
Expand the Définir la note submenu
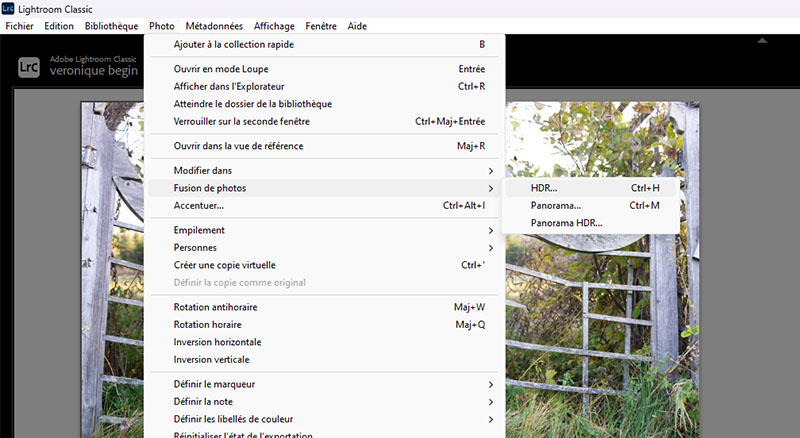pyautogui.click(x=324, y=401)
